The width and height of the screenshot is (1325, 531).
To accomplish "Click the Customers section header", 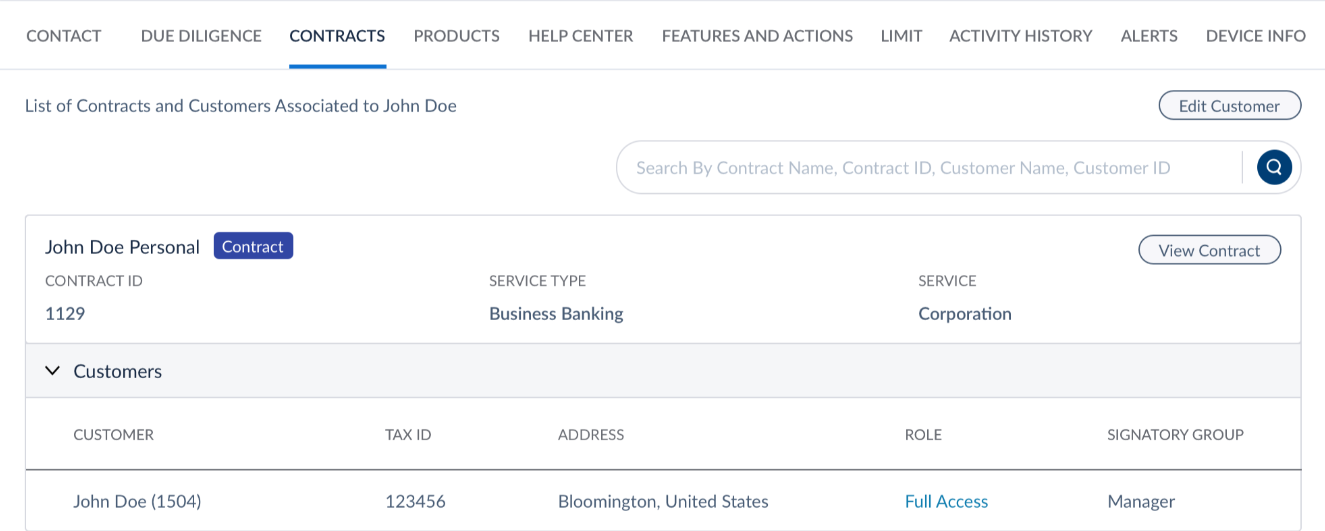I will click(117, 371).
